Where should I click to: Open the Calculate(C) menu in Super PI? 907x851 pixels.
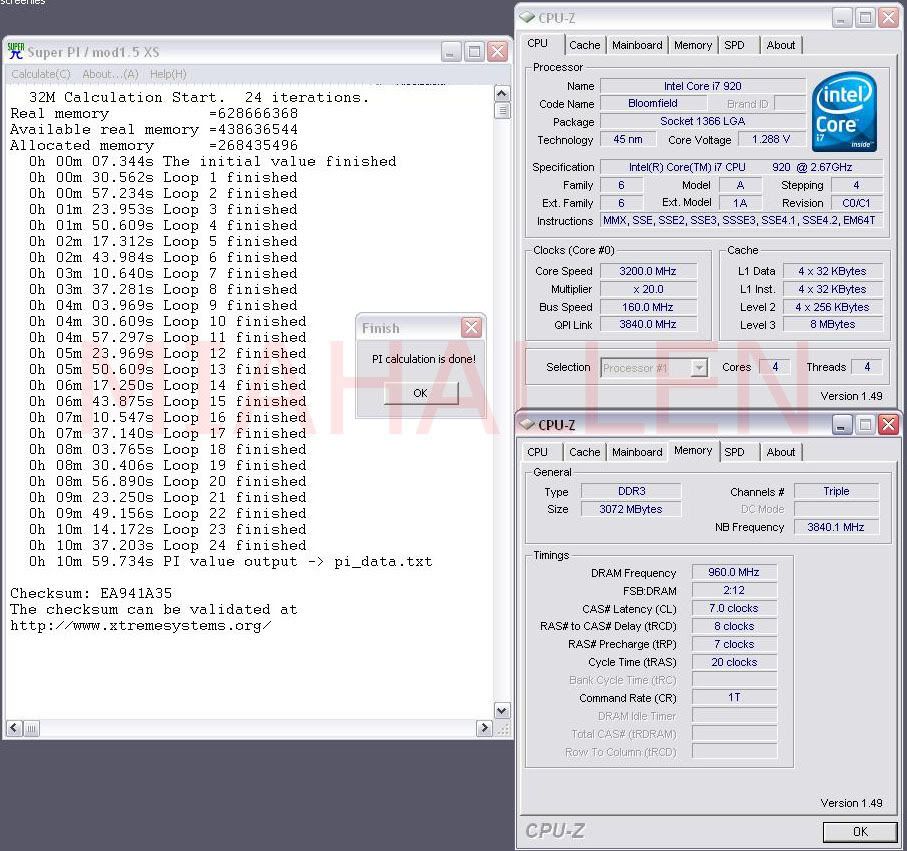click(x=41, y=74)
